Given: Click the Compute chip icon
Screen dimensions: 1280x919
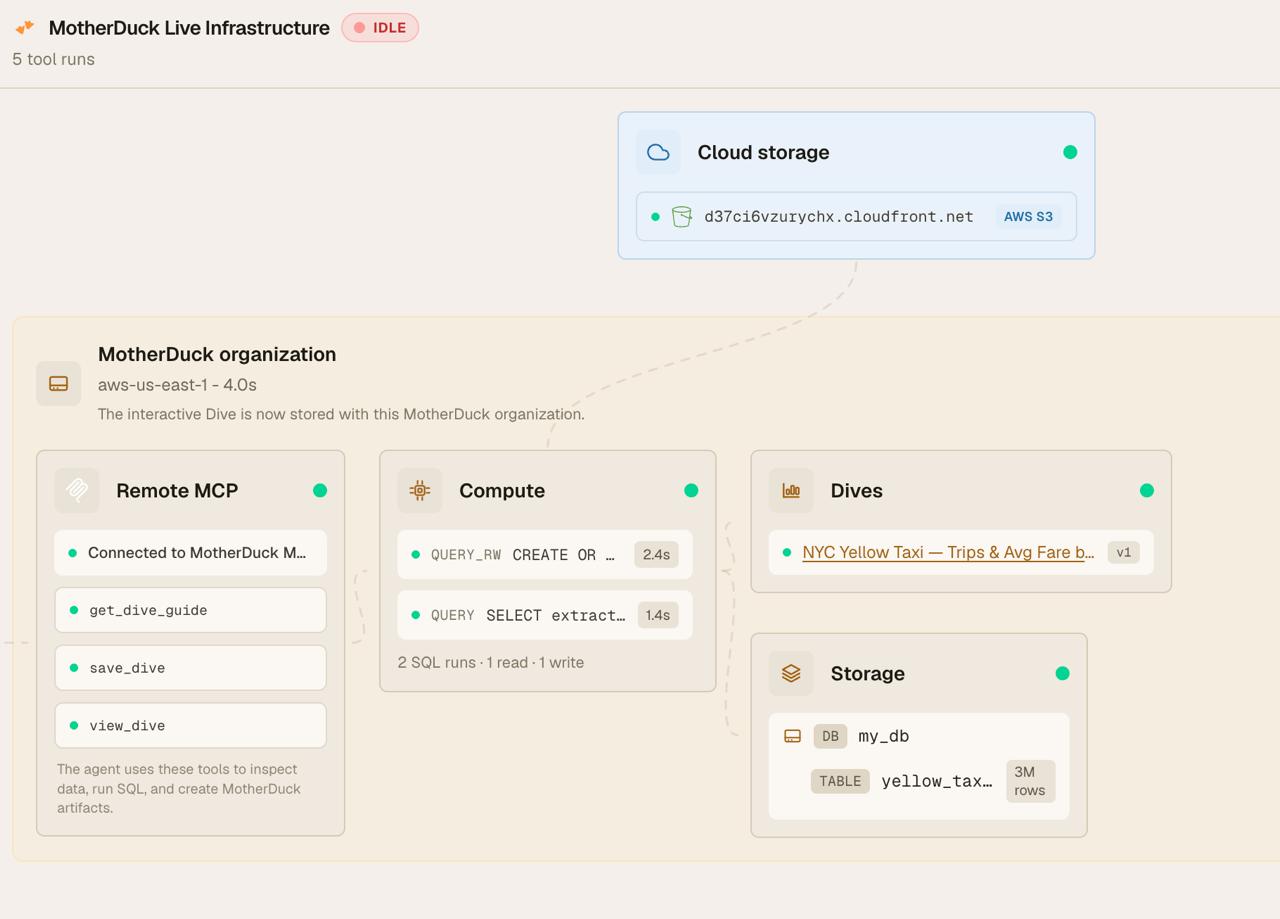Looking at the screenshot, I should pyautogui.click(x=420, y=490).
